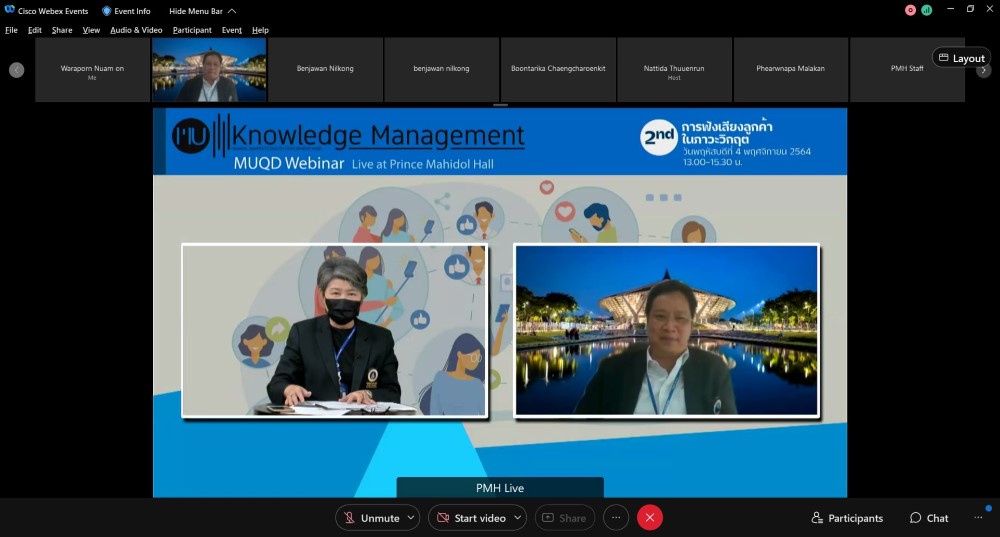Leave the event with the red X
This screenshot has height=537, width=1000.
(650, 518)
